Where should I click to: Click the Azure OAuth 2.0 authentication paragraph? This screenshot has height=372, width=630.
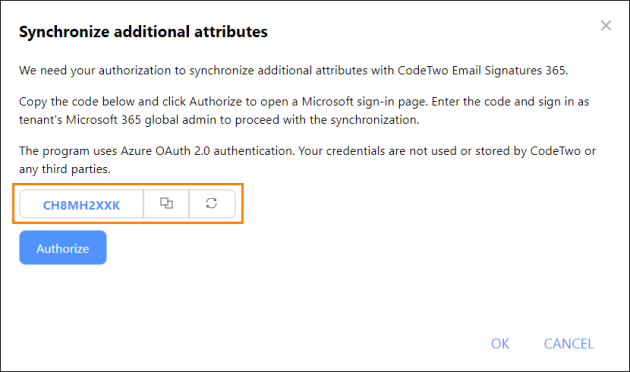(x=307, y=160)
